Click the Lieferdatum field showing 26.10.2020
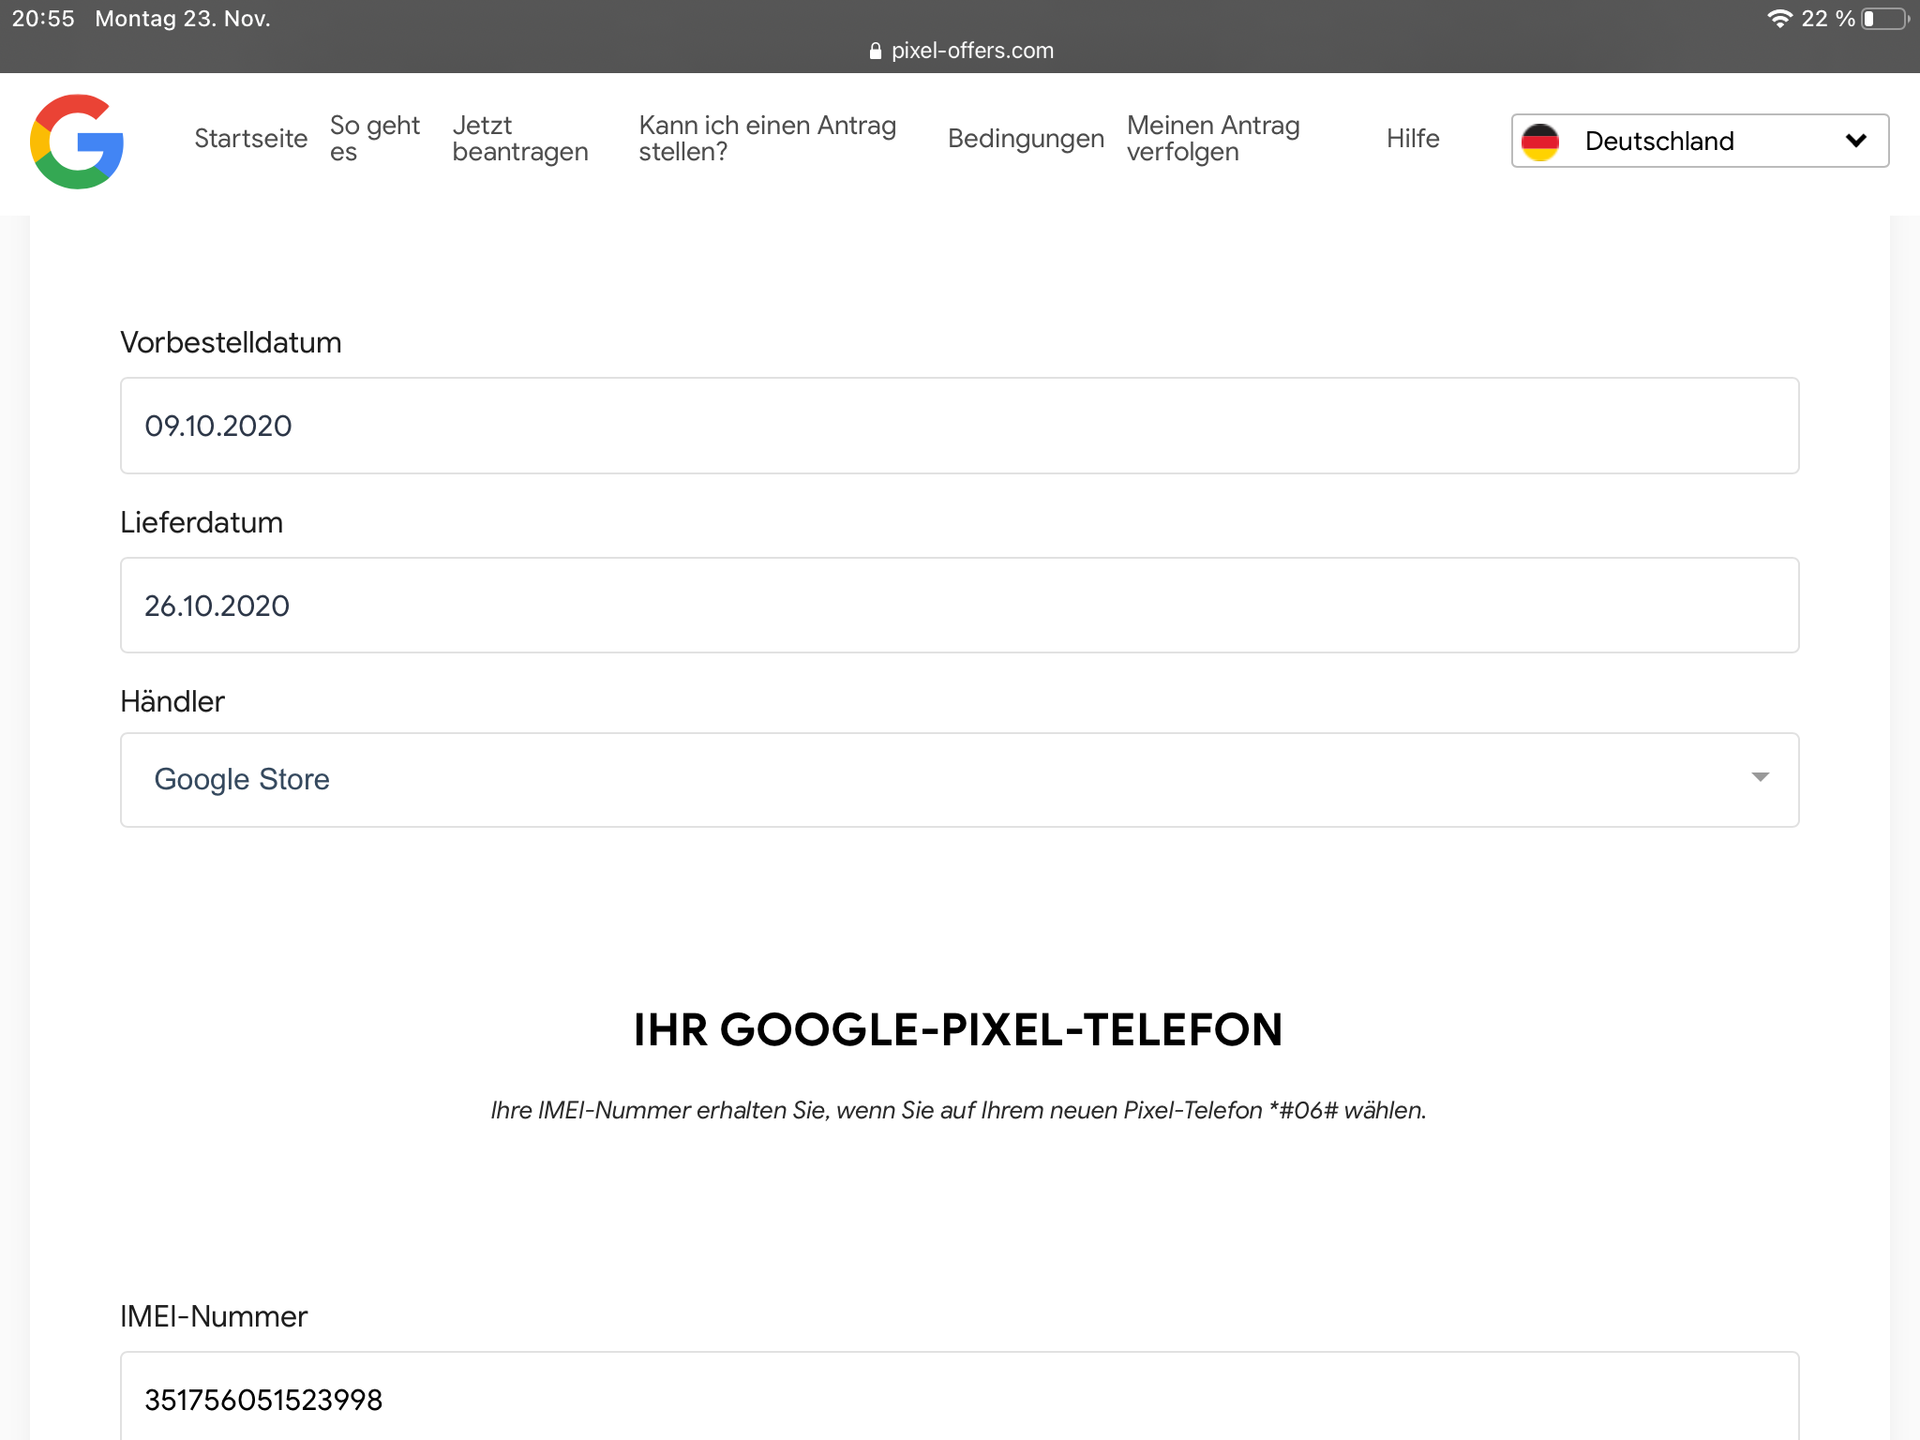The height and width of the screenshot is (1440, 1920). coord(960,606)
